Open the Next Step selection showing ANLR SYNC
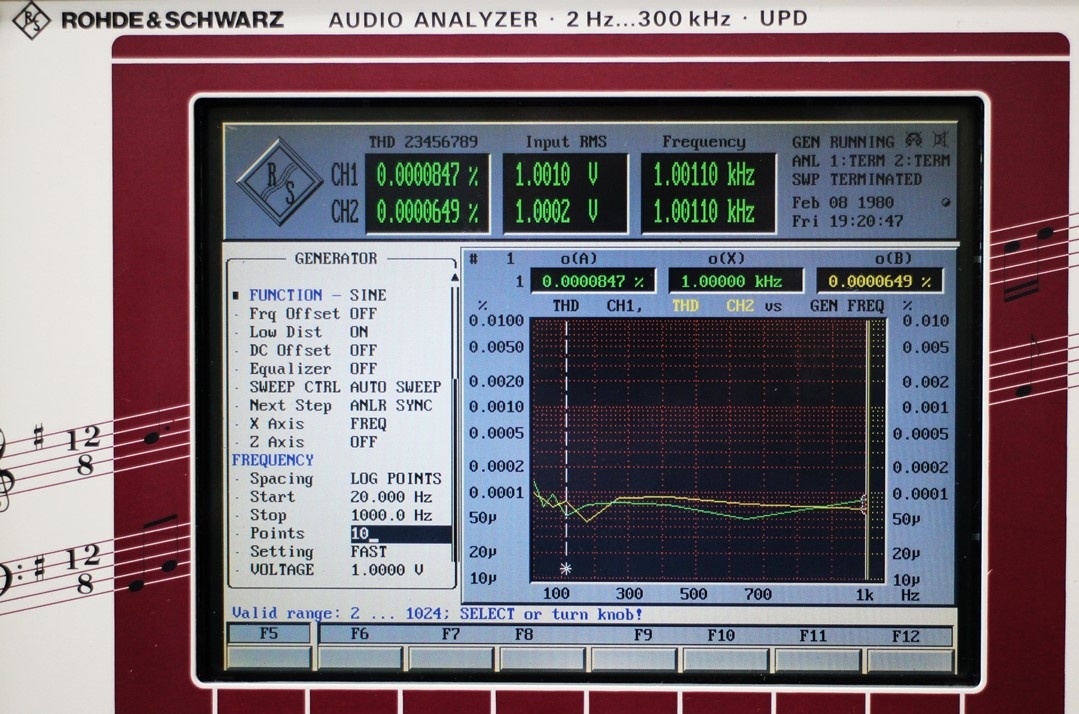Image resolution: width=1079 pixels, height=714 pixels. click(391, 405)
